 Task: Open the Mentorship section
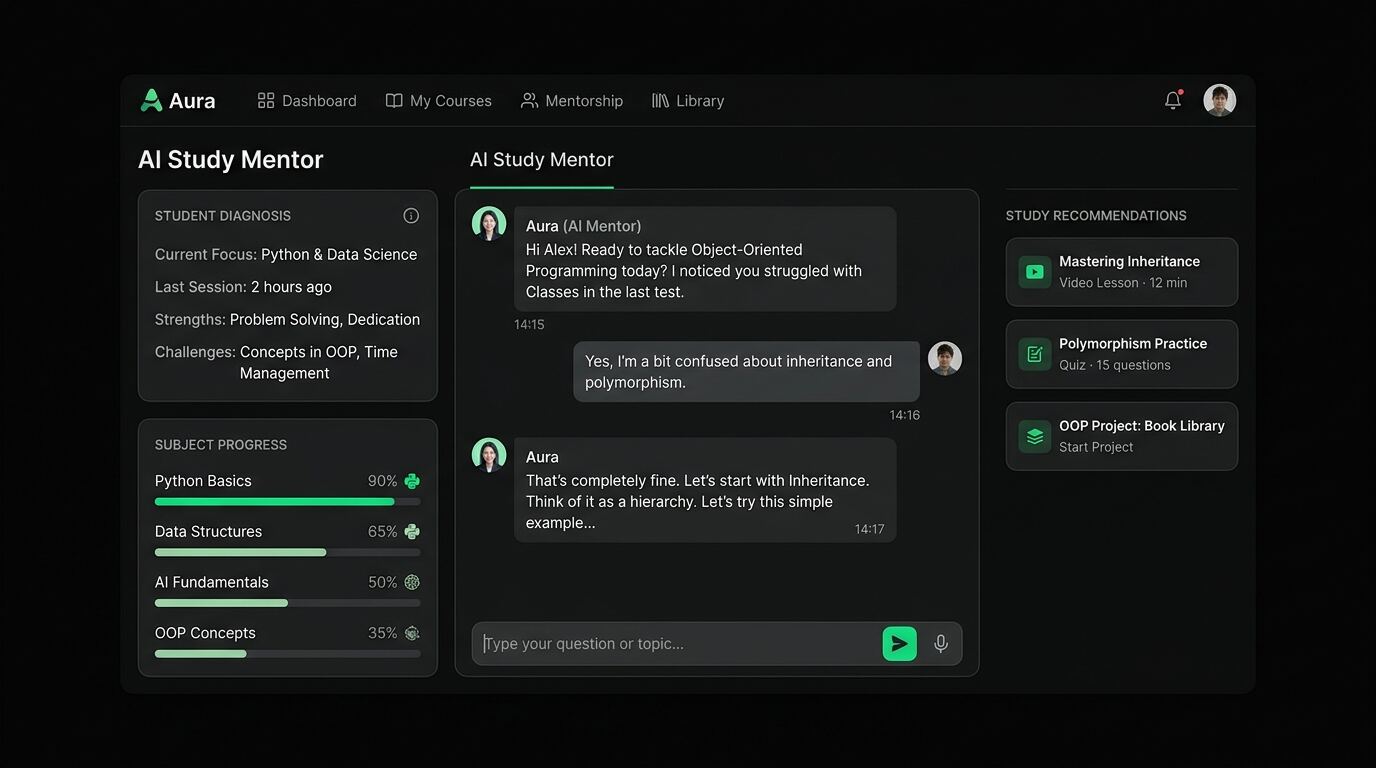pyautogui.click(x=572, y=101)
